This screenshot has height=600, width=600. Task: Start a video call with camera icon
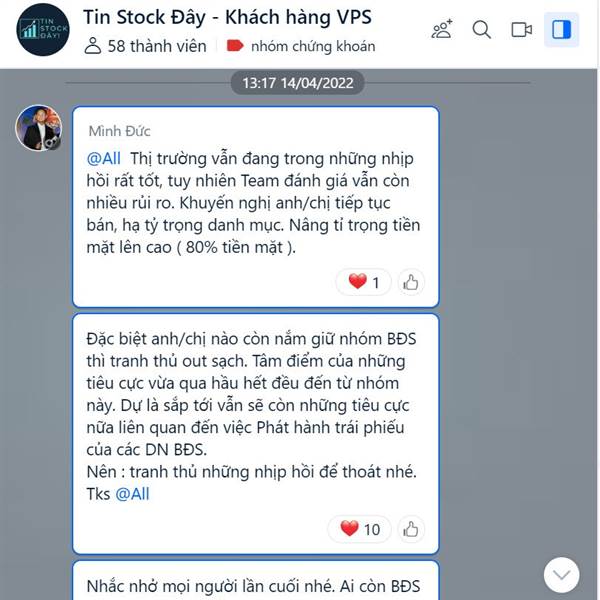(522, 29)
